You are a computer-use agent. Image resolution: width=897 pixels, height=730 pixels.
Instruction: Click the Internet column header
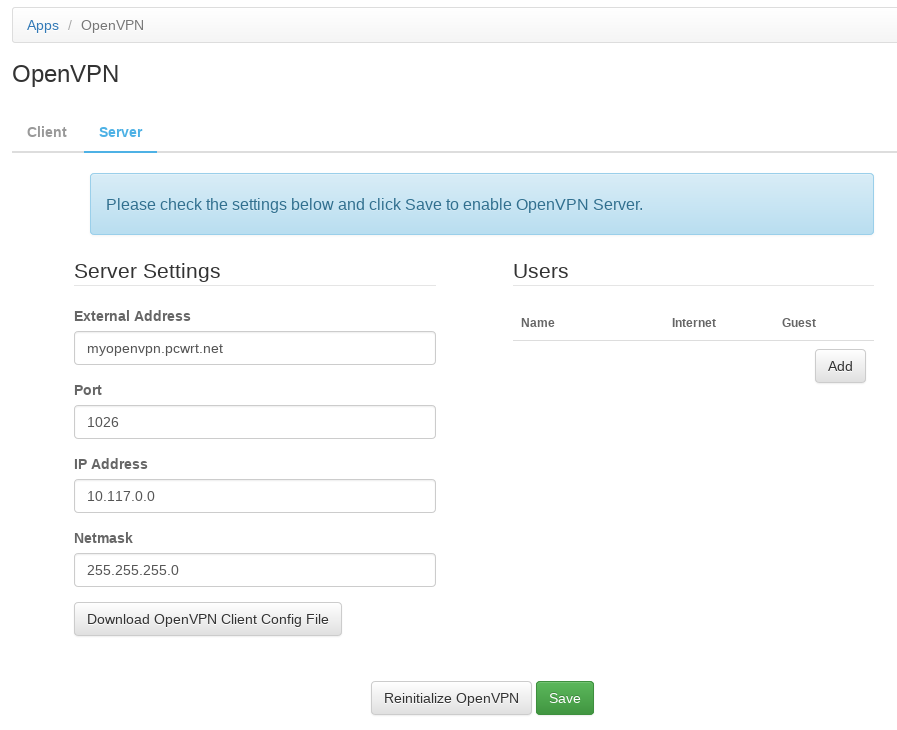coord(693,323)
